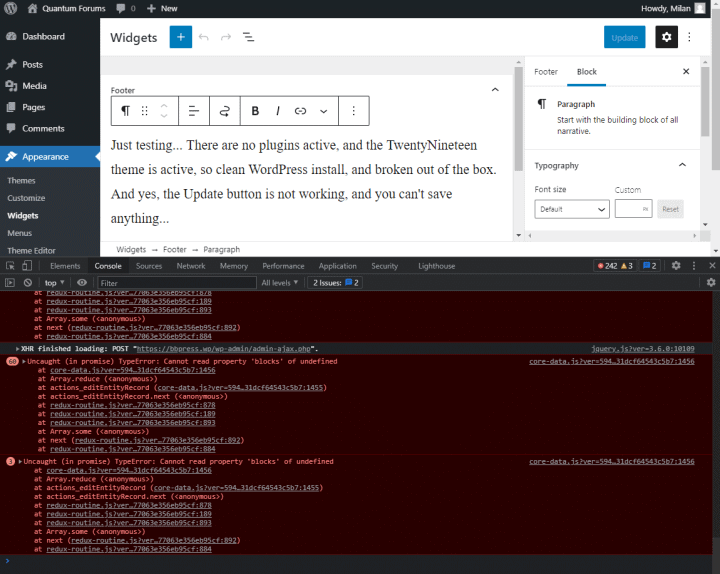The image size is (720, 574).
Task: Toggle the eye live expression icon
Action: coord(82,283)
